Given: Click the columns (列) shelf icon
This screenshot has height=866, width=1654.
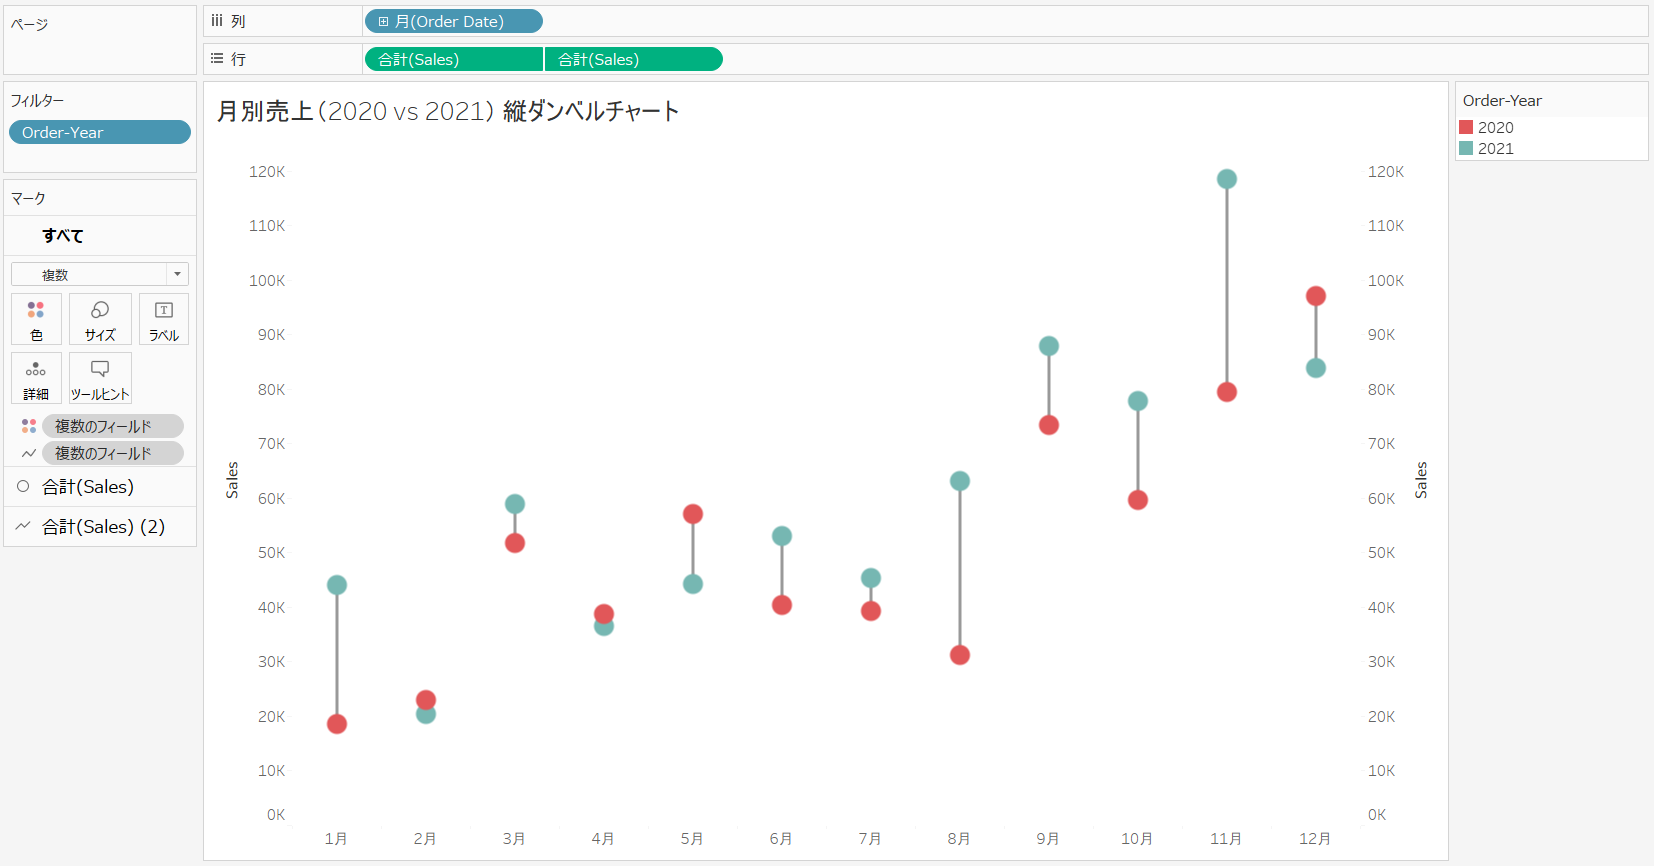Looking at the screenshot, I should [x=217, y=21].
